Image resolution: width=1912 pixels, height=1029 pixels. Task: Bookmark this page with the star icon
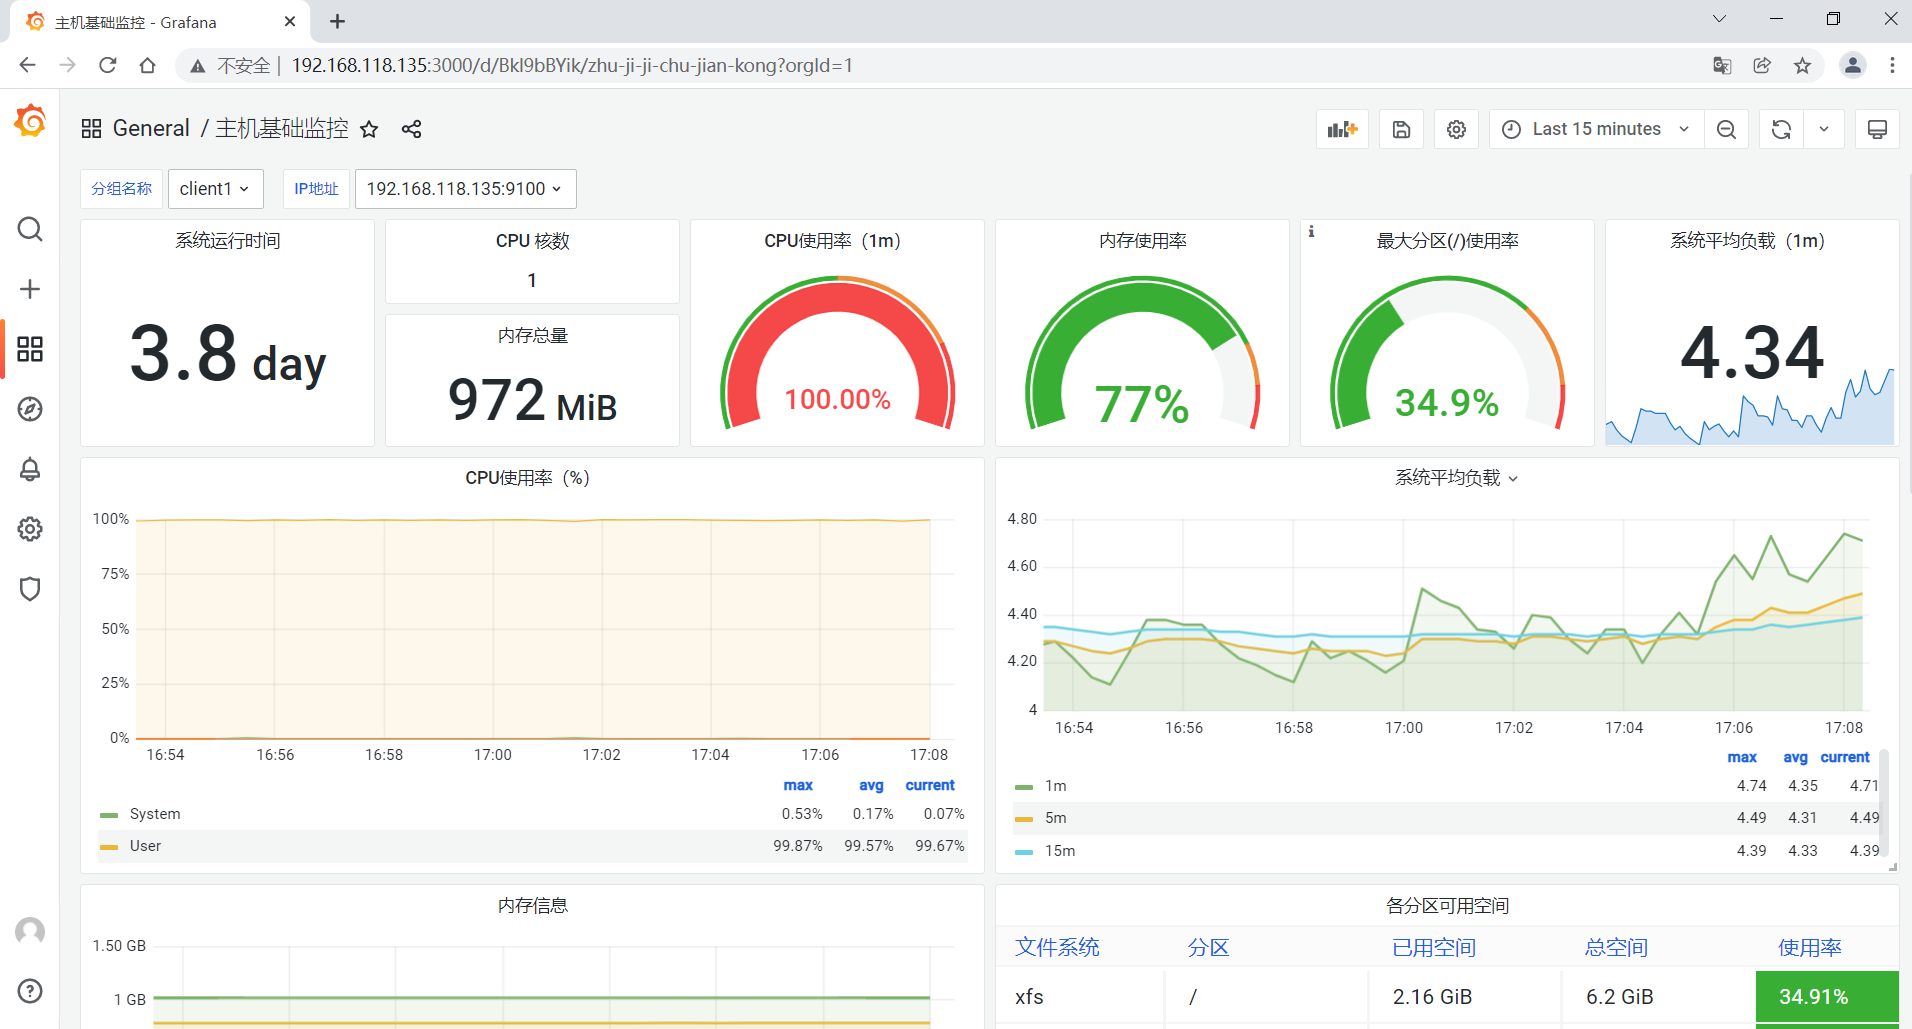[x=1802, y=65]
